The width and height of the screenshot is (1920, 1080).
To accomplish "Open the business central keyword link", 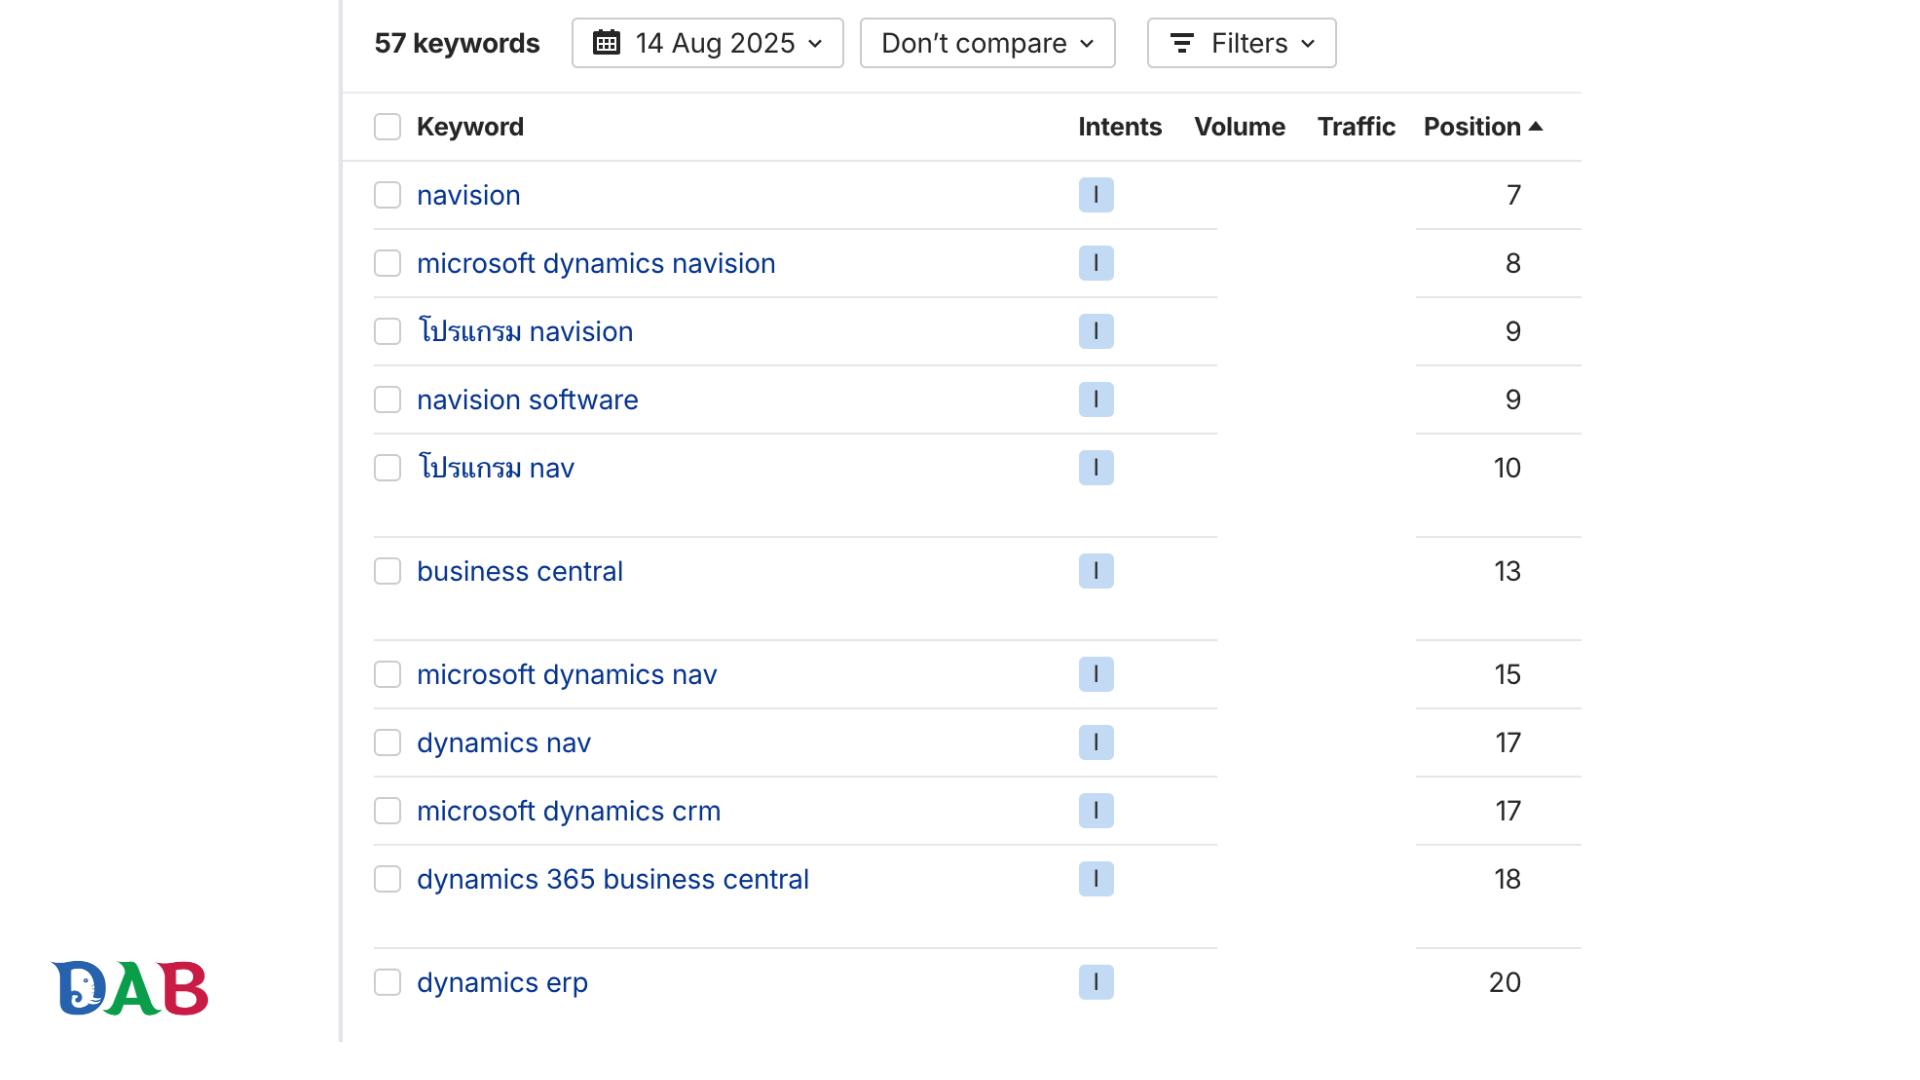I will 520,571.
